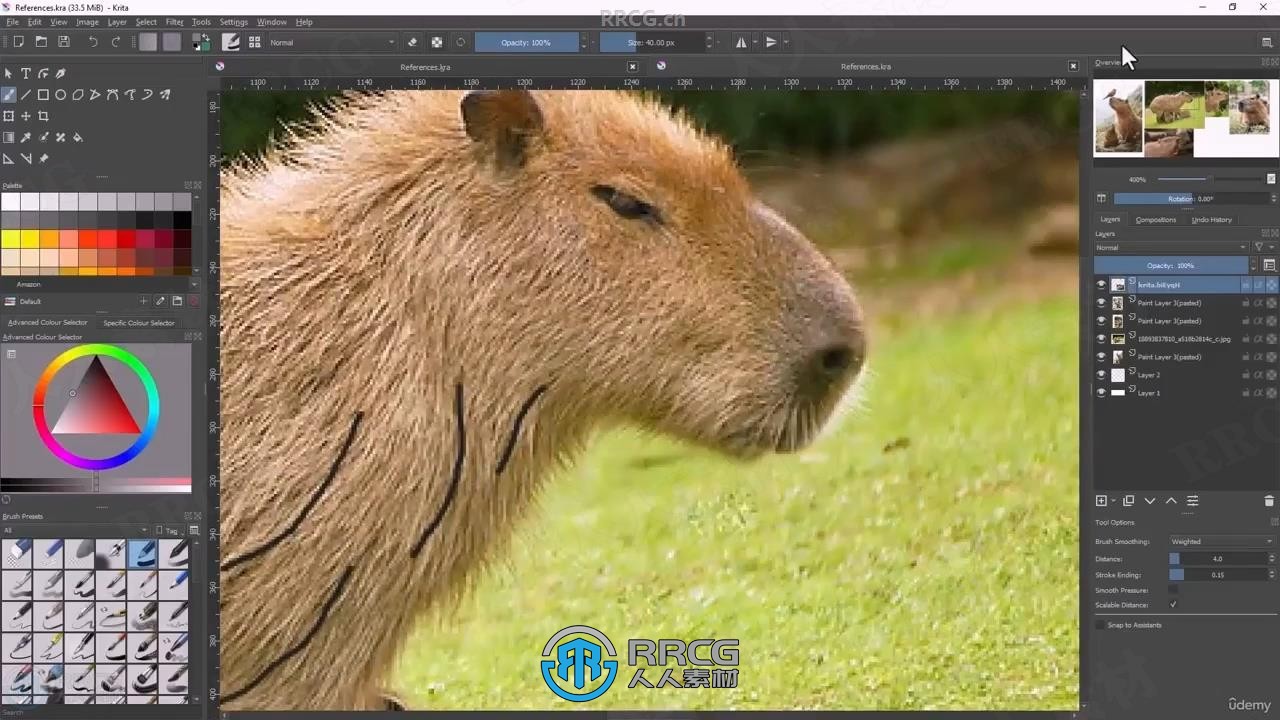Click the toolbar brush Opacity slider
The width and height of the screenshot is (1280, 720).
click(526, 42)
